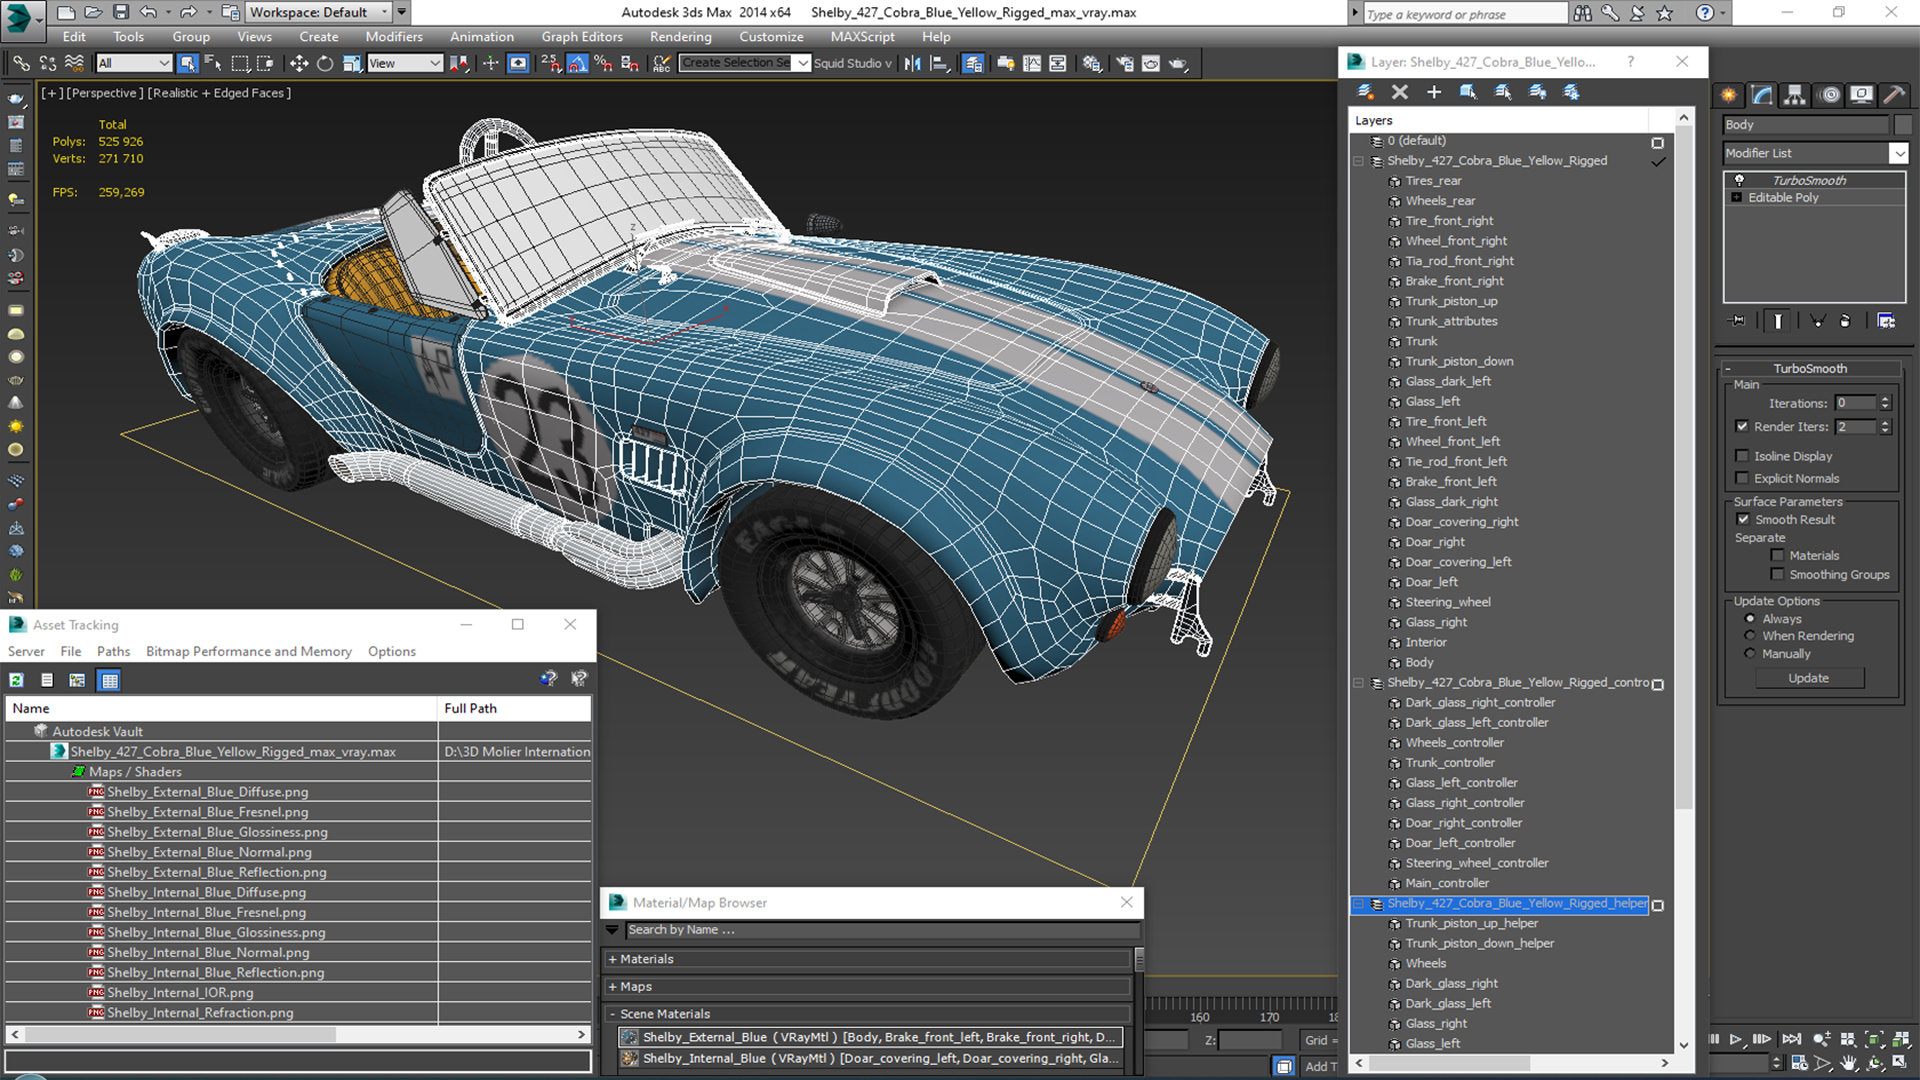
Task: Select the Always update radio button
Action: pos(1750,619)
